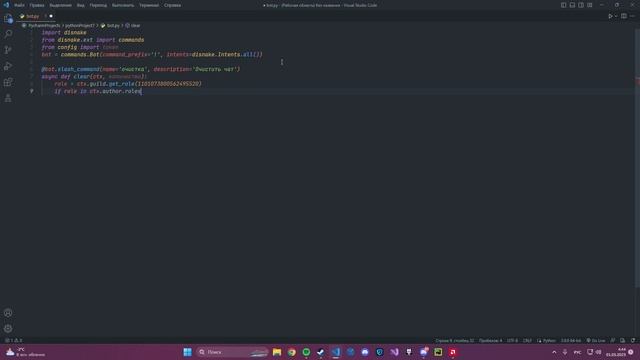The image size is (640, 360).
Task: Open PyCharm from the taskbar
Action: 438,352
